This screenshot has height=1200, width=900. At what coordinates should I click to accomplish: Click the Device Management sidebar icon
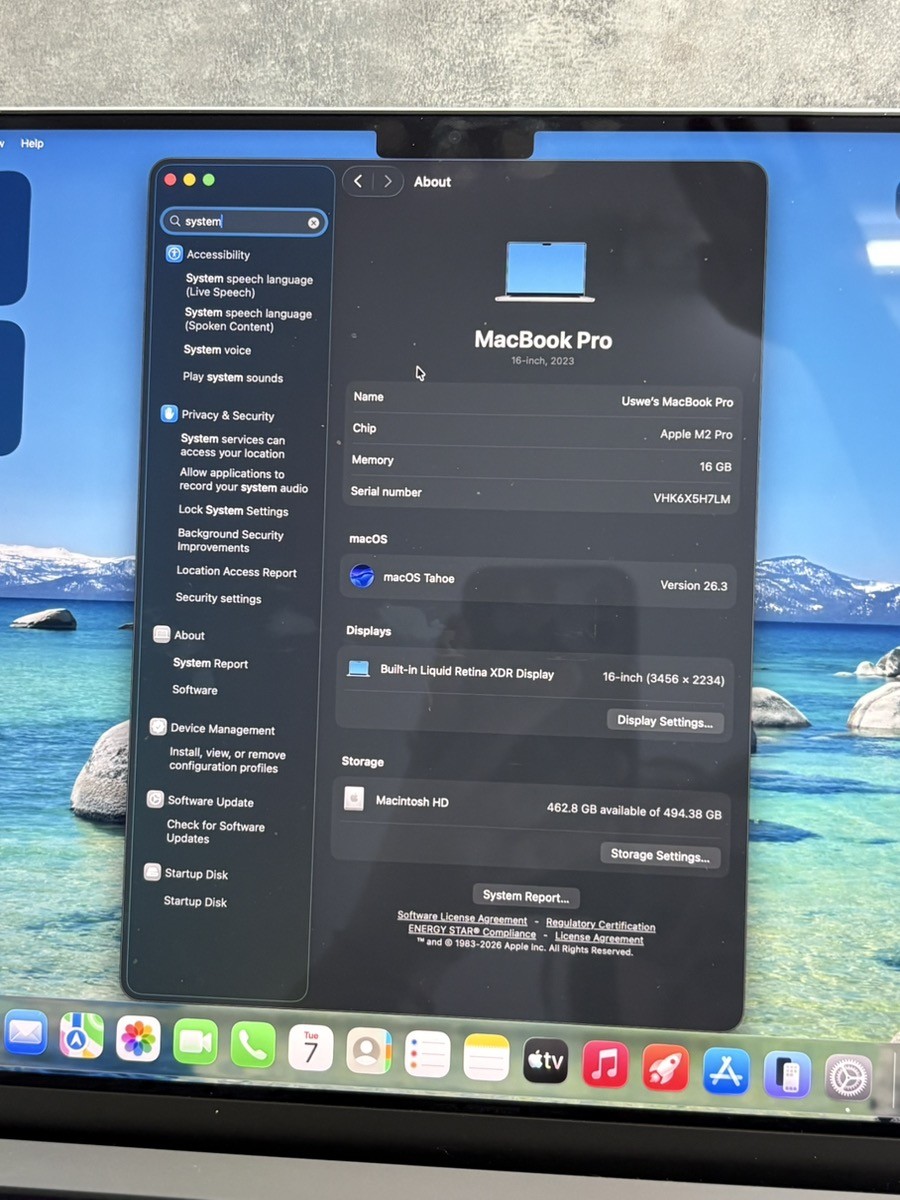click(157, 727)
